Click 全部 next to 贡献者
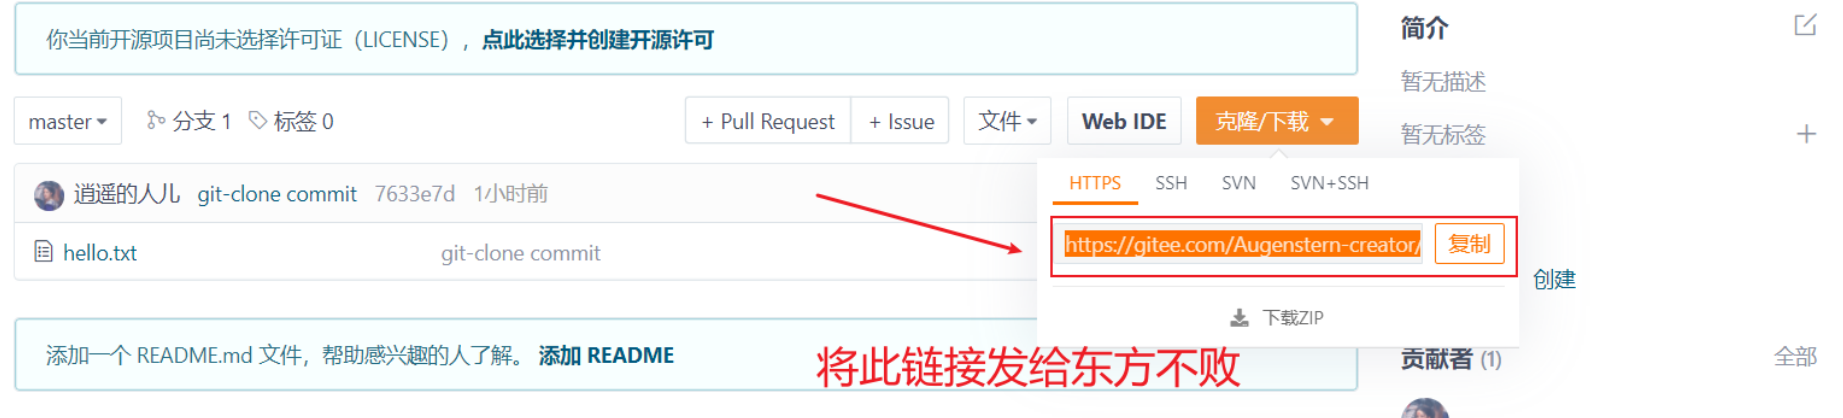Screen dimensions: 1843x418 pos(1795,357)
